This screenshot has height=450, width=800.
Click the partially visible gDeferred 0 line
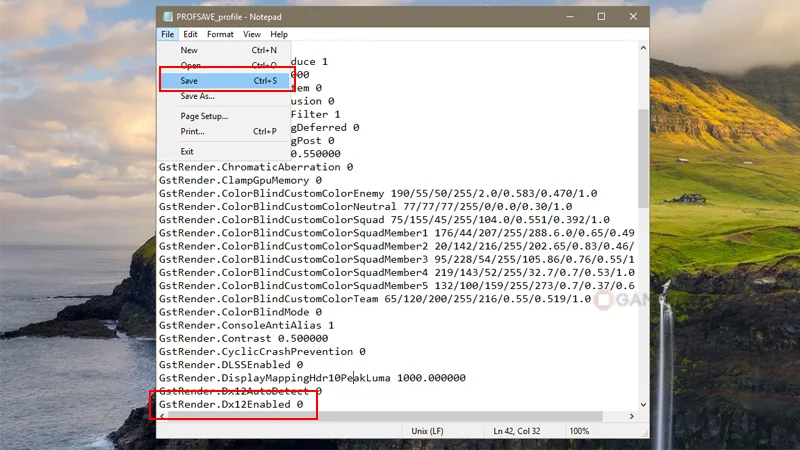[325, 128]
